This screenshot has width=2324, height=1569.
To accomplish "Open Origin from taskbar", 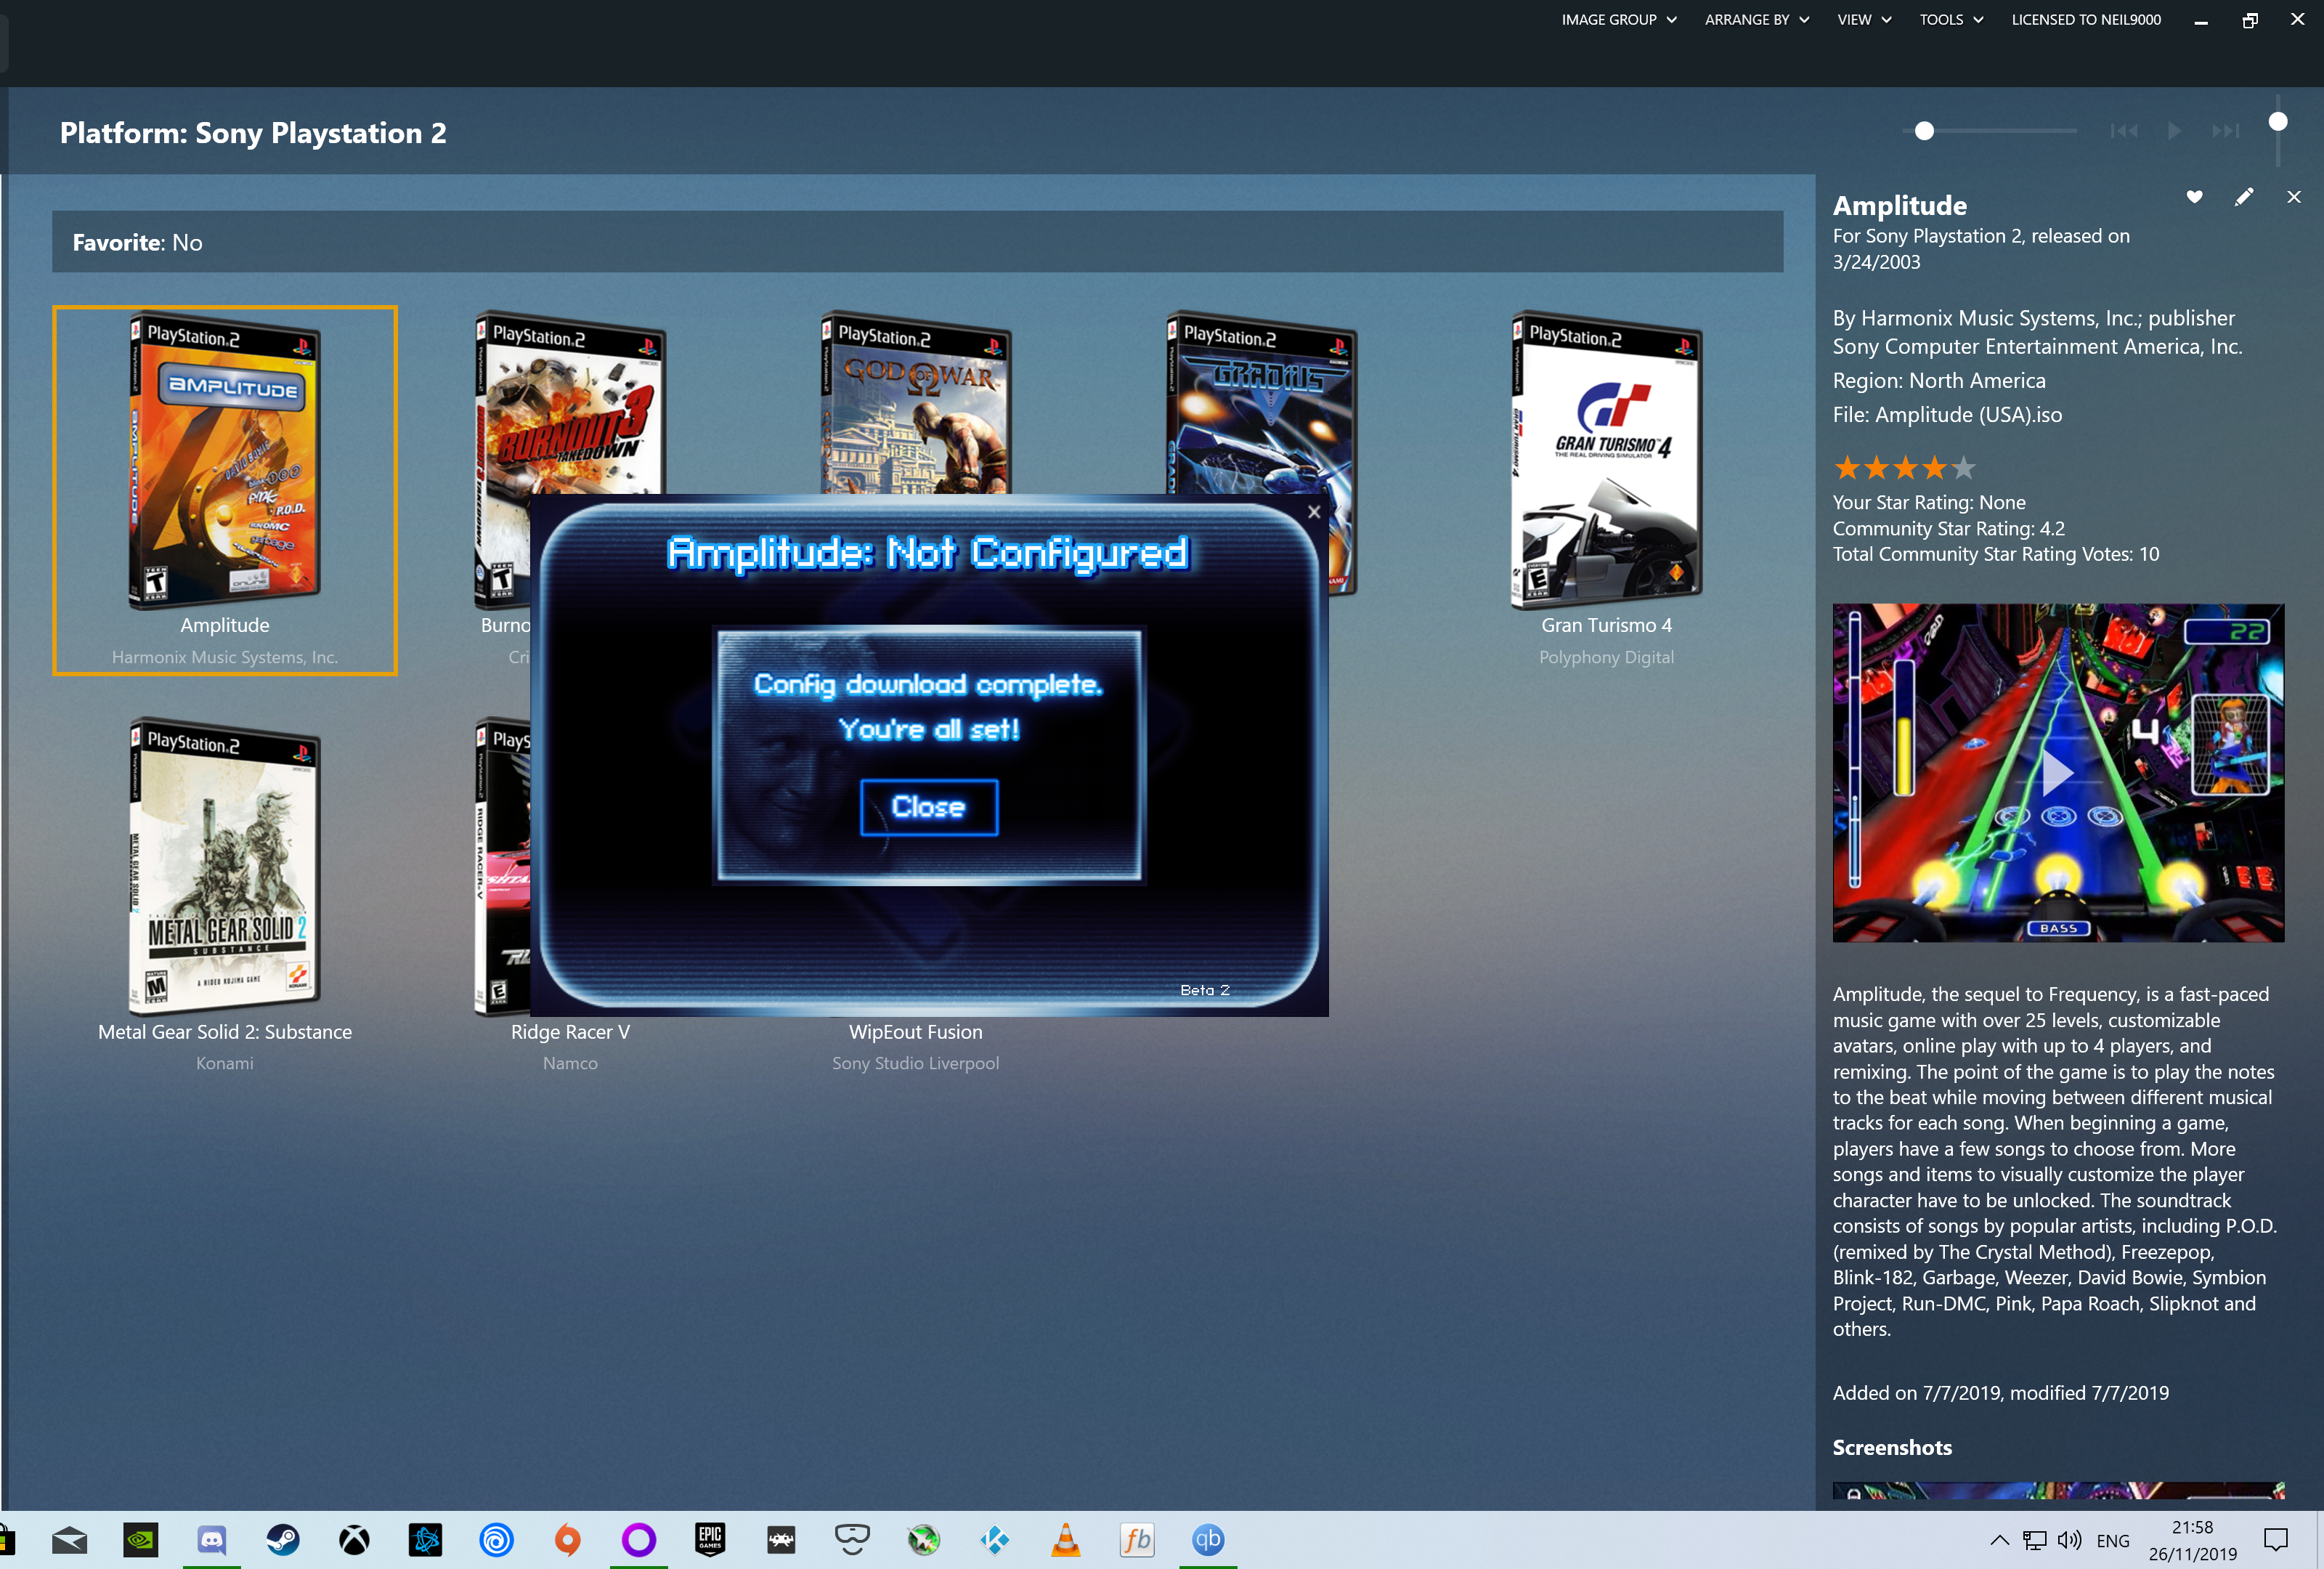I will (567, 1540).
